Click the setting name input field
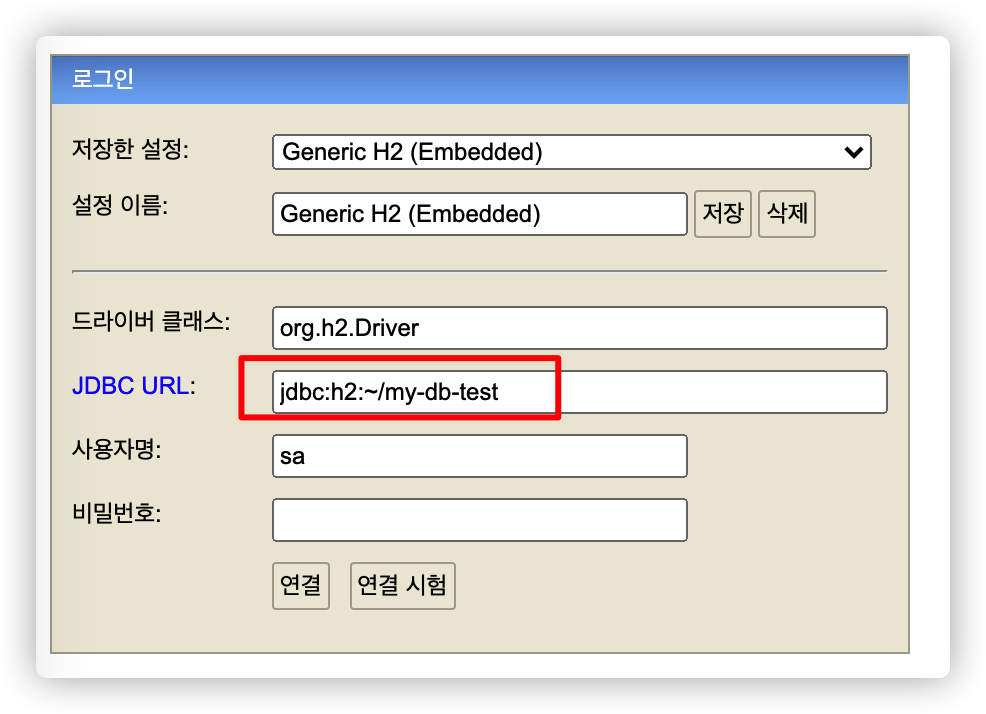 click(x=480, y=214)
